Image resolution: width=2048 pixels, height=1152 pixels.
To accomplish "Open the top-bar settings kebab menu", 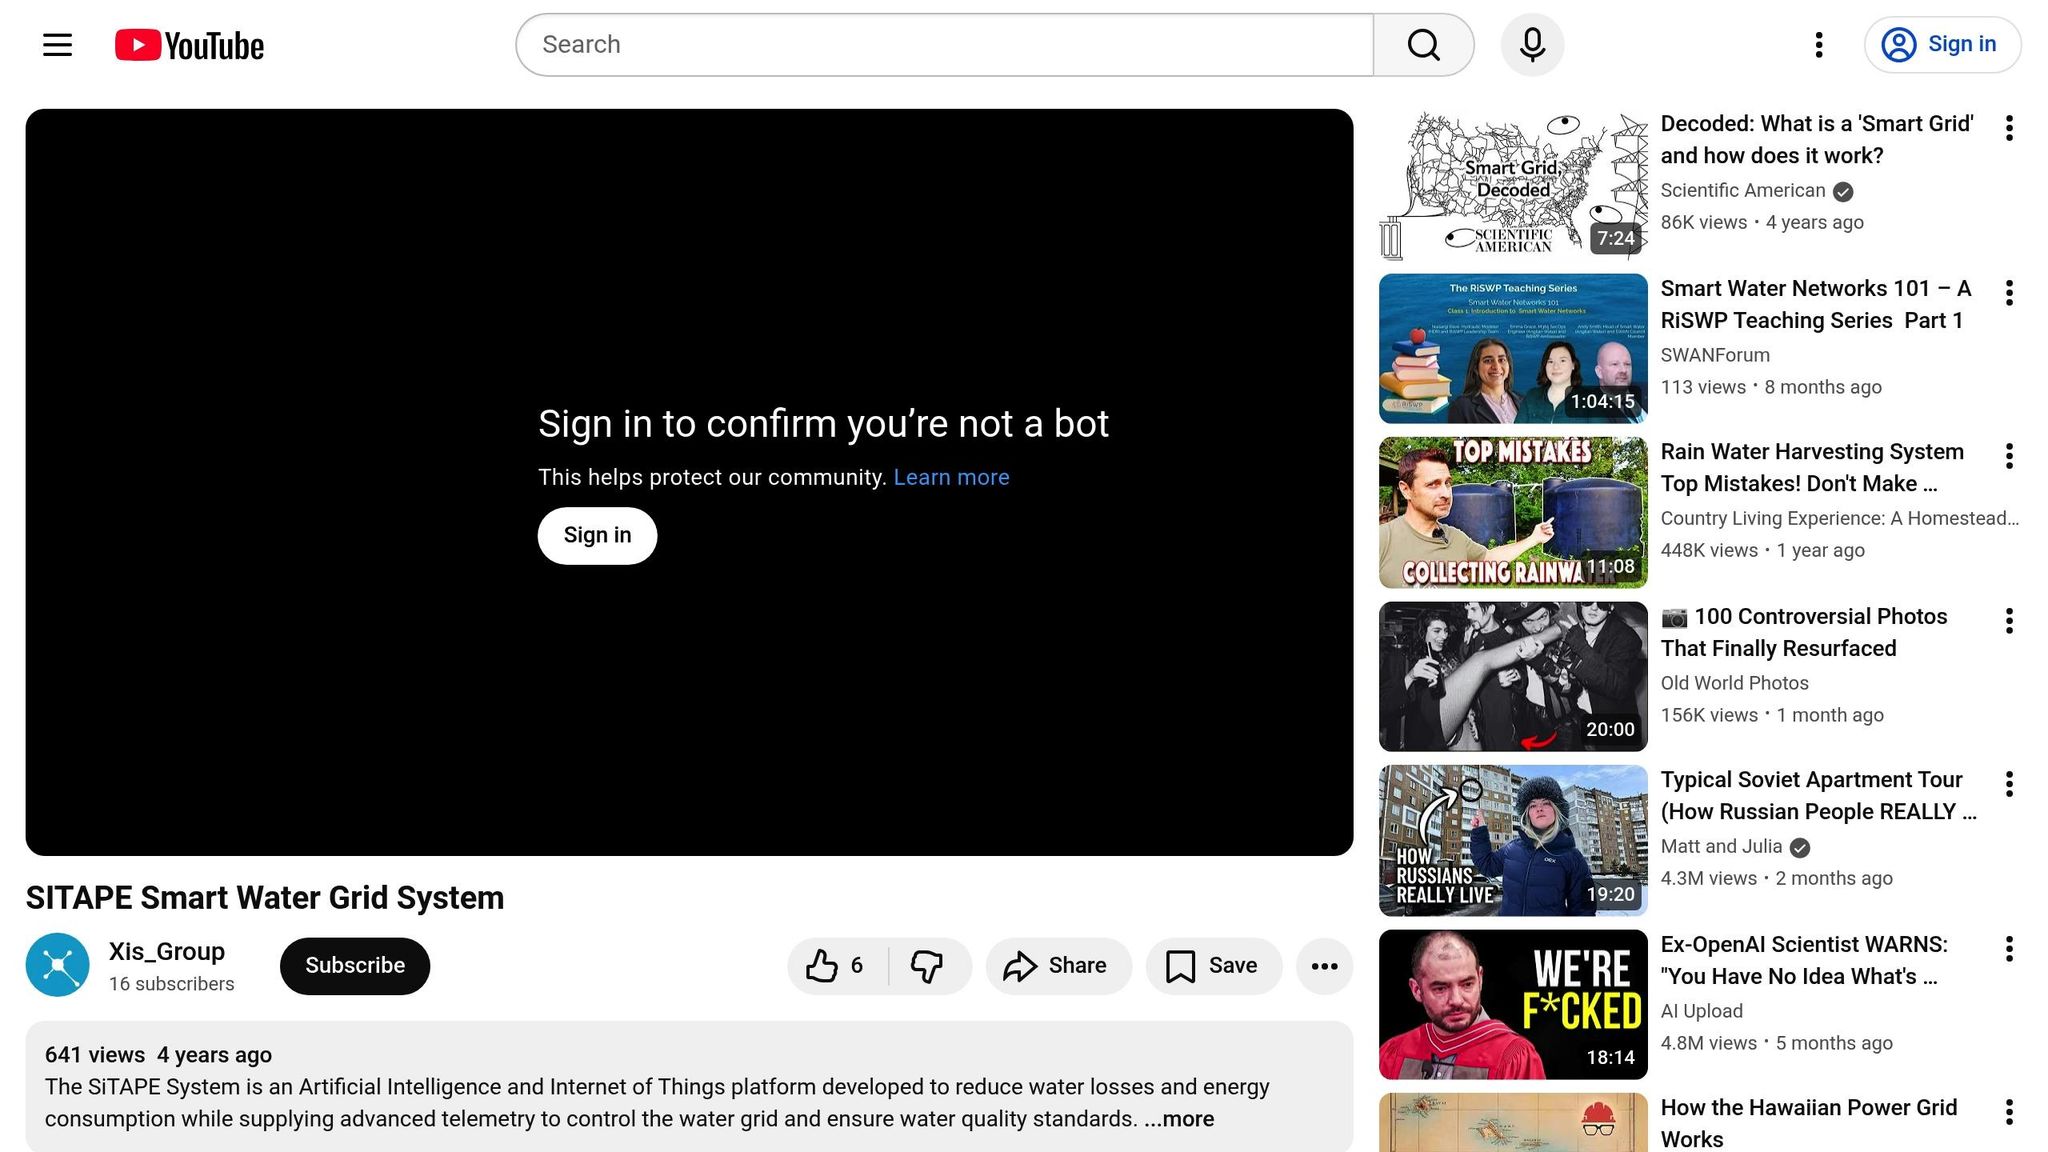I will point(1818,45).
